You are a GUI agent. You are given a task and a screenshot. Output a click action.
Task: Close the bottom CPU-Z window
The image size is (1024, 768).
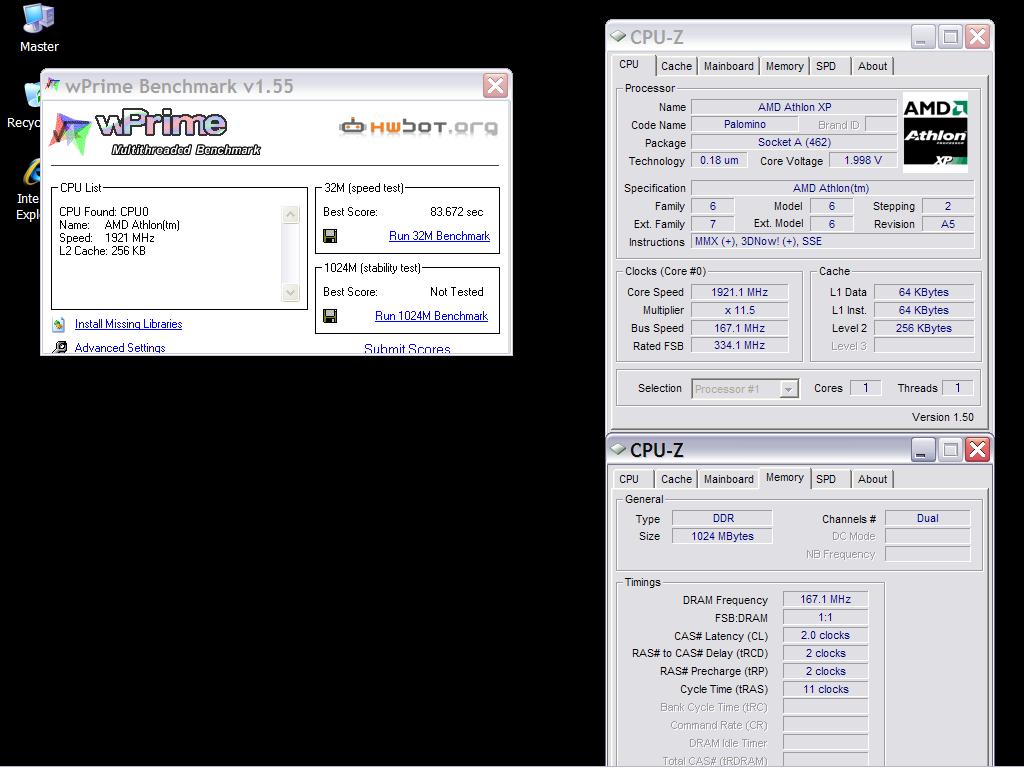978,449
